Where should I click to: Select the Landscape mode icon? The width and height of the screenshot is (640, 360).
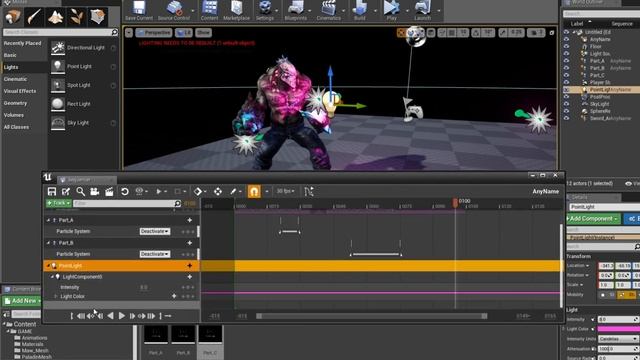(x=55, y=17)
